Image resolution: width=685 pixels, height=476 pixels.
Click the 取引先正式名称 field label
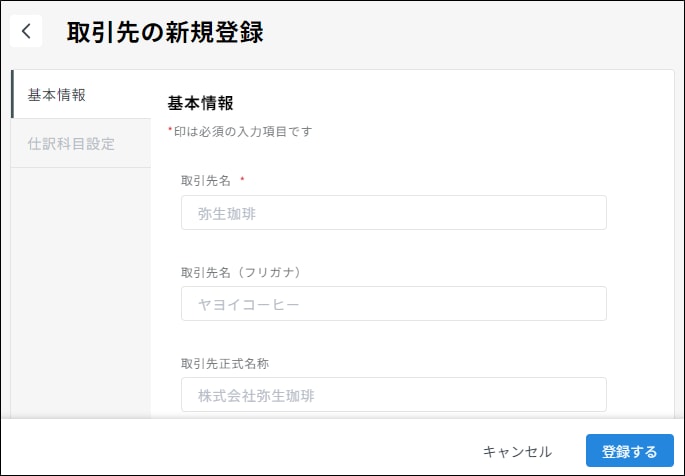click(x=225, y=363)
